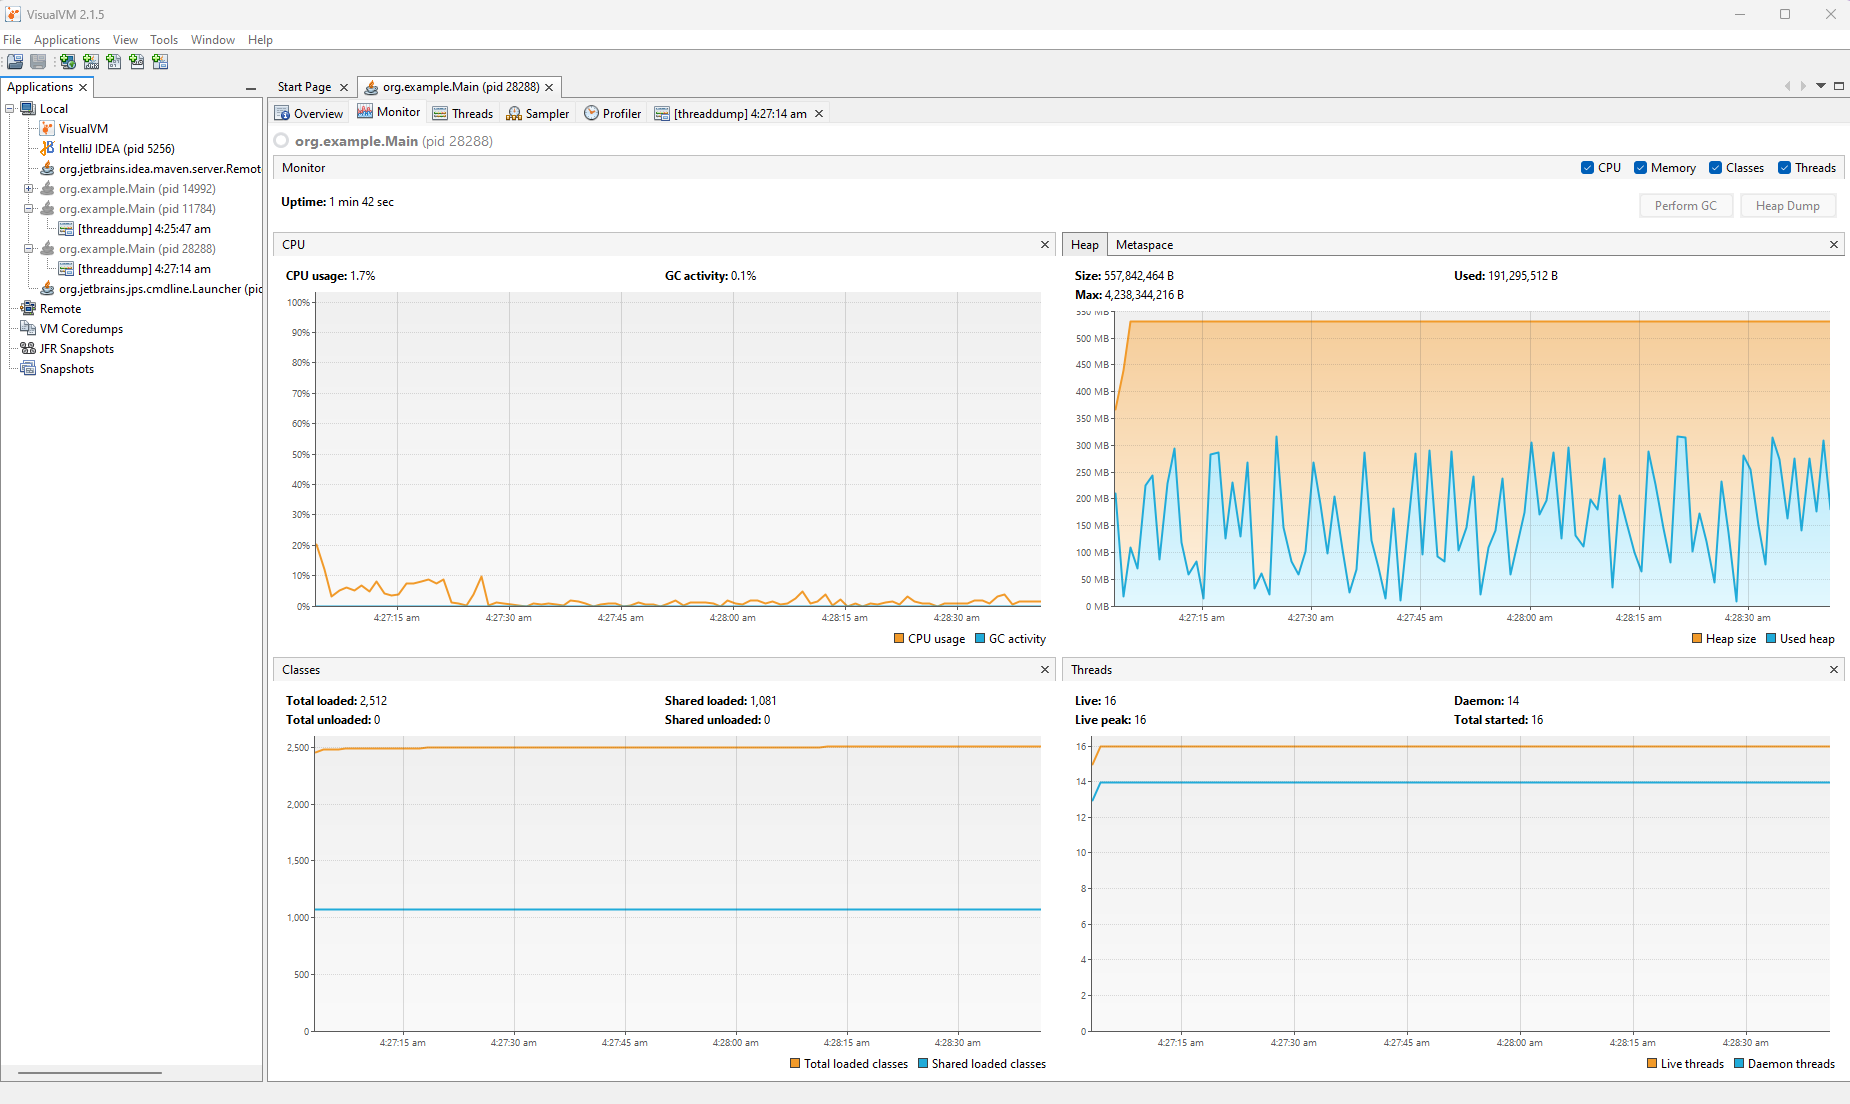The height and width of the screenshot is (1104, 1850).
Task: Collapse the Local applications node
Action: point(8,108)
